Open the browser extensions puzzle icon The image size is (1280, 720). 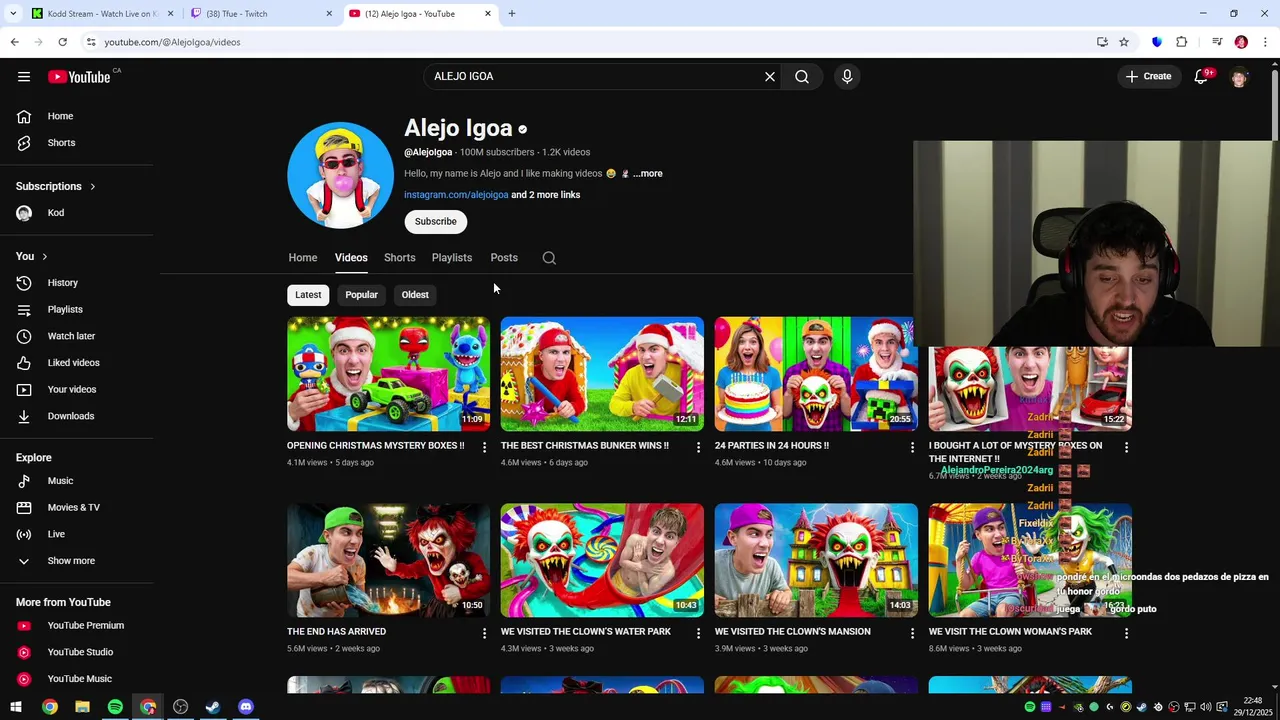1182,42
